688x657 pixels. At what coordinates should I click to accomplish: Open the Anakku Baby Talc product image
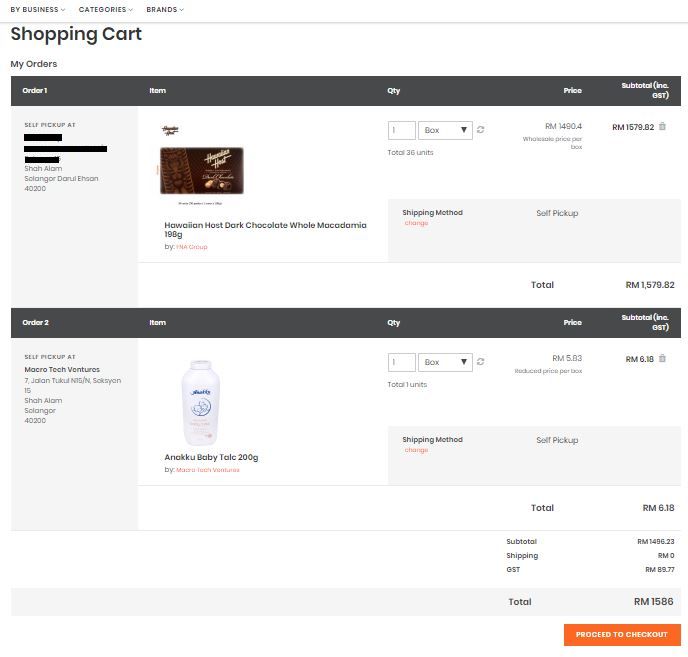tap(198, 403)
